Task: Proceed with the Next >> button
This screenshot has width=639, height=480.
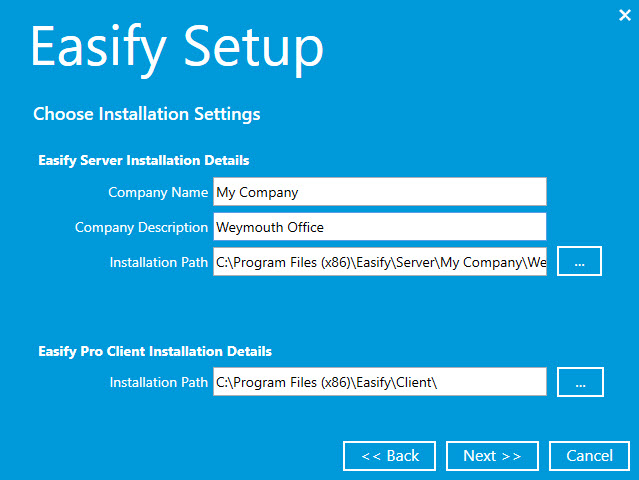Action: pyautogui.click(x=492, y=456)
